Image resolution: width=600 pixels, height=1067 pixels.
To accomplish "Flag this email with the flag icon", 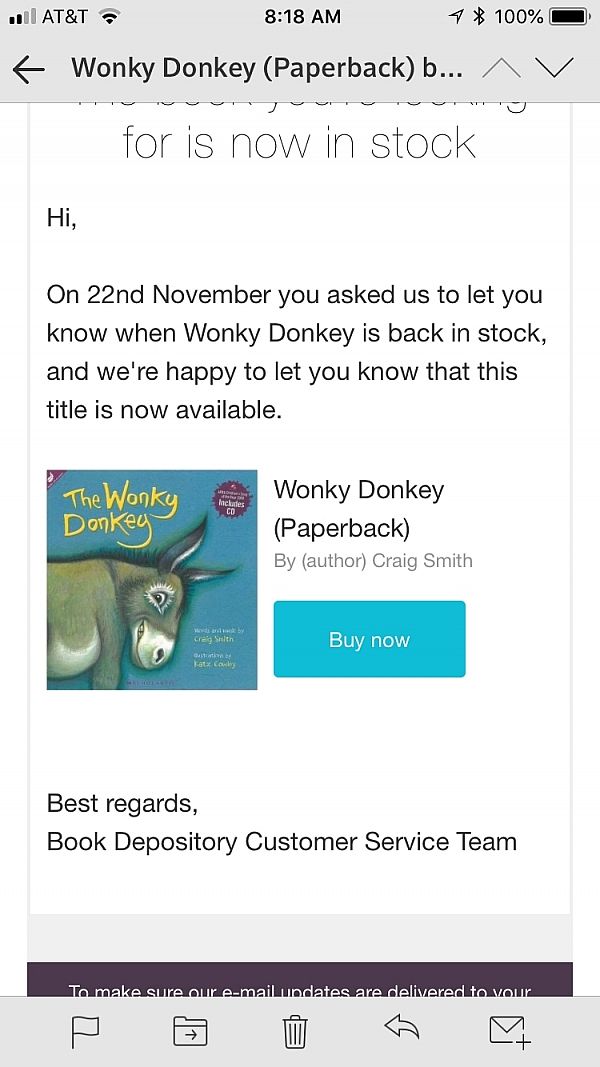I will tap(86, 1032).
